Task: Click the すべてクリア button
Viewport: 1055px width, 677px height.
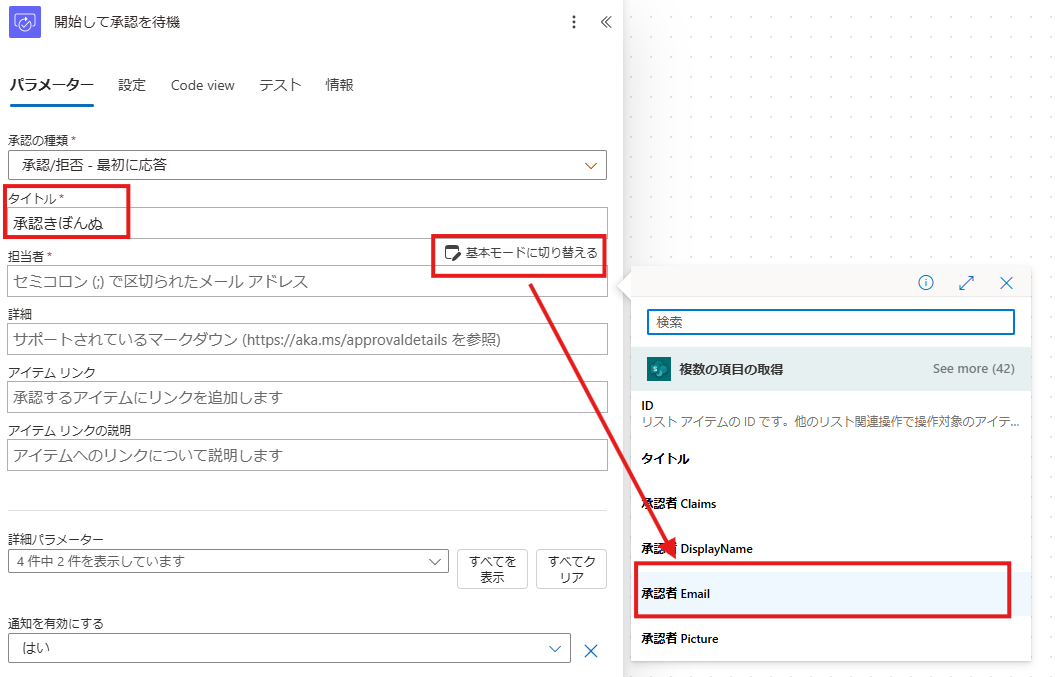Action: click(571, 569)
